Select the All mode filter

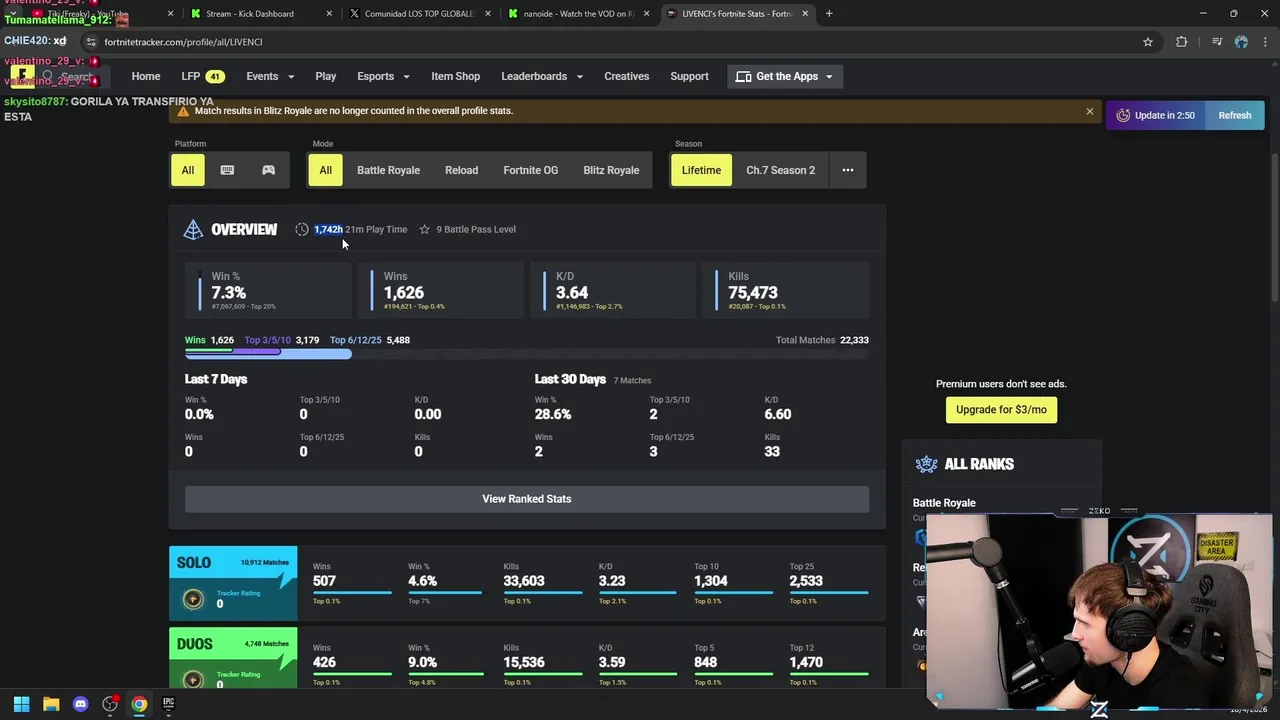325,170
